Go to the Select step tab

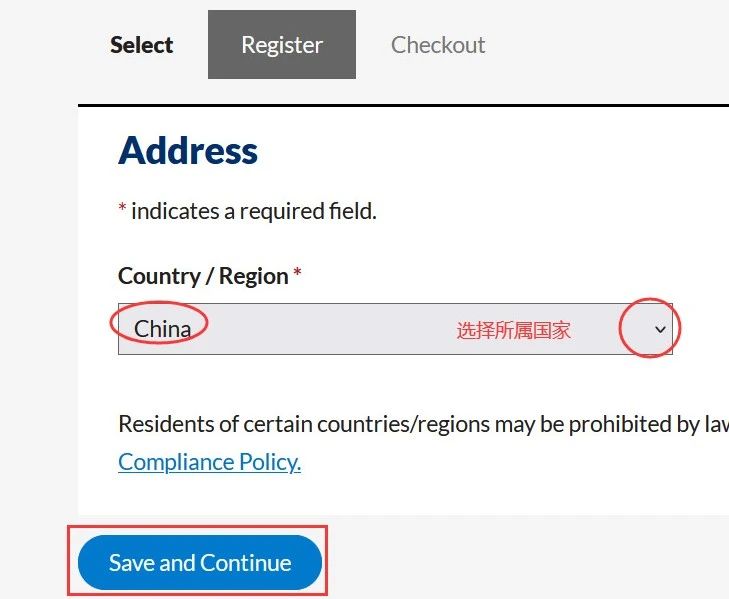click(141, 45)
